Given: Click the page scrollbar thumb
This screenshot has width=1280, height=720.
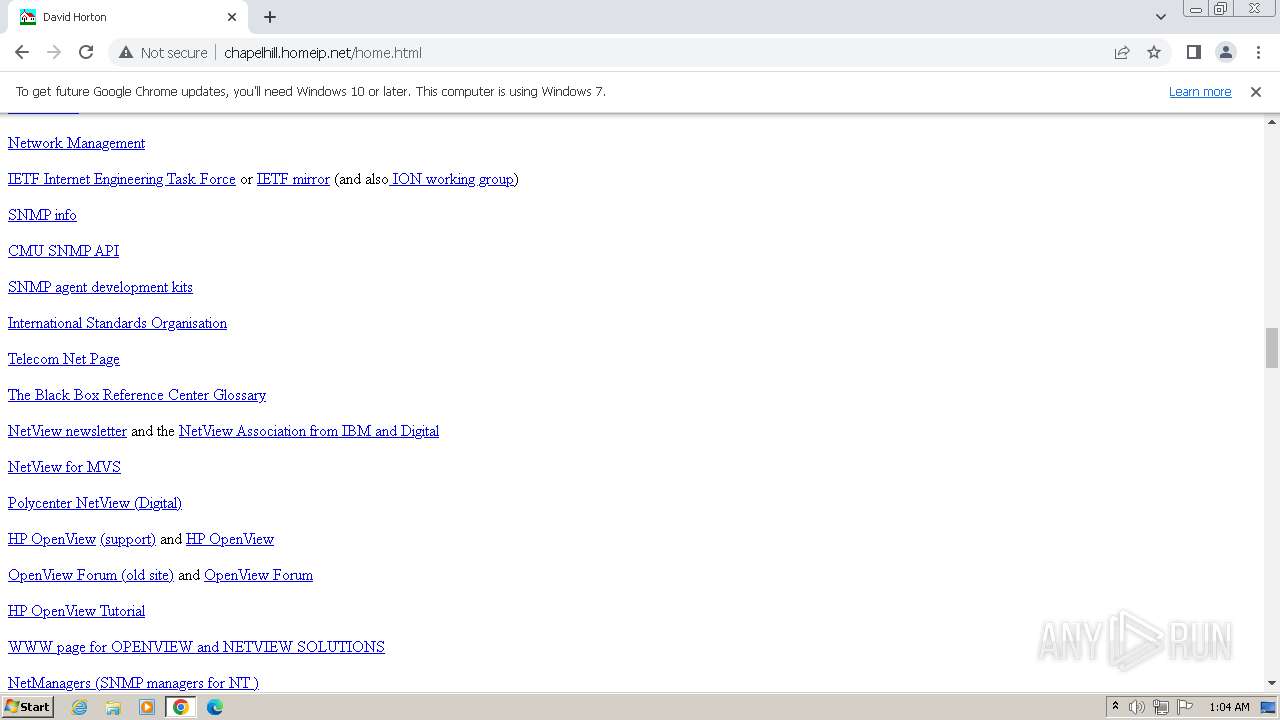Looking at the screenshot, I should pyautogui.click(x=1272, y=348).
